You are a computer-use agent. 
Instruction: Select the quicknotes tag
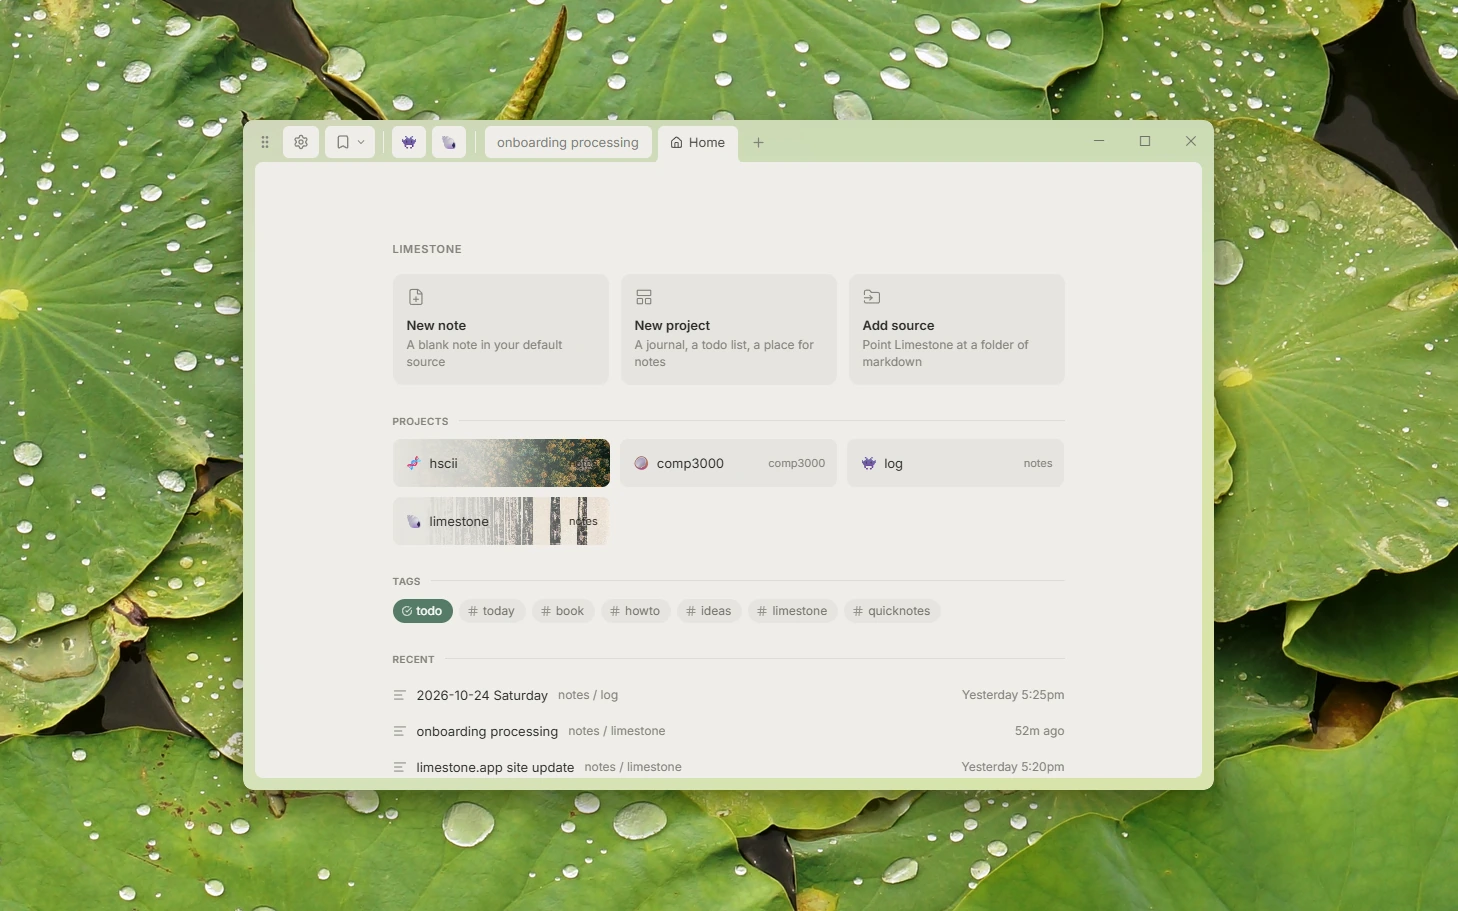coord(892,611)
